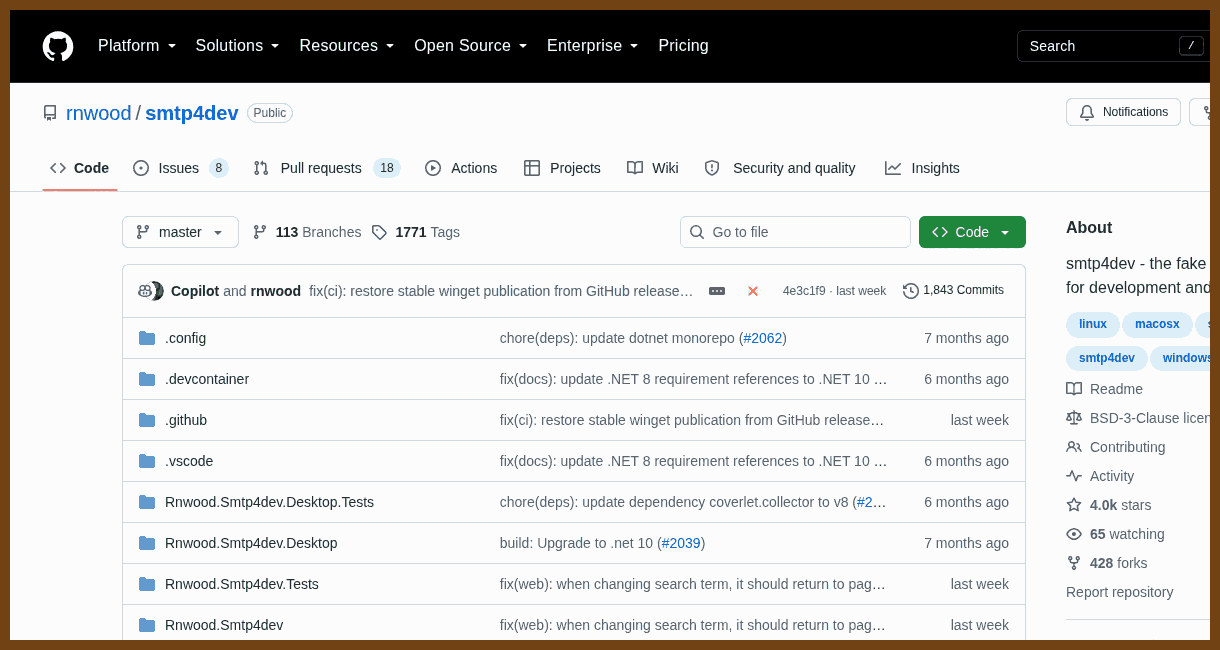Click the people icon beside Contributing
Image resolution: width=1220 pixels, height=650 pixels.
[x=1074, y=447]
